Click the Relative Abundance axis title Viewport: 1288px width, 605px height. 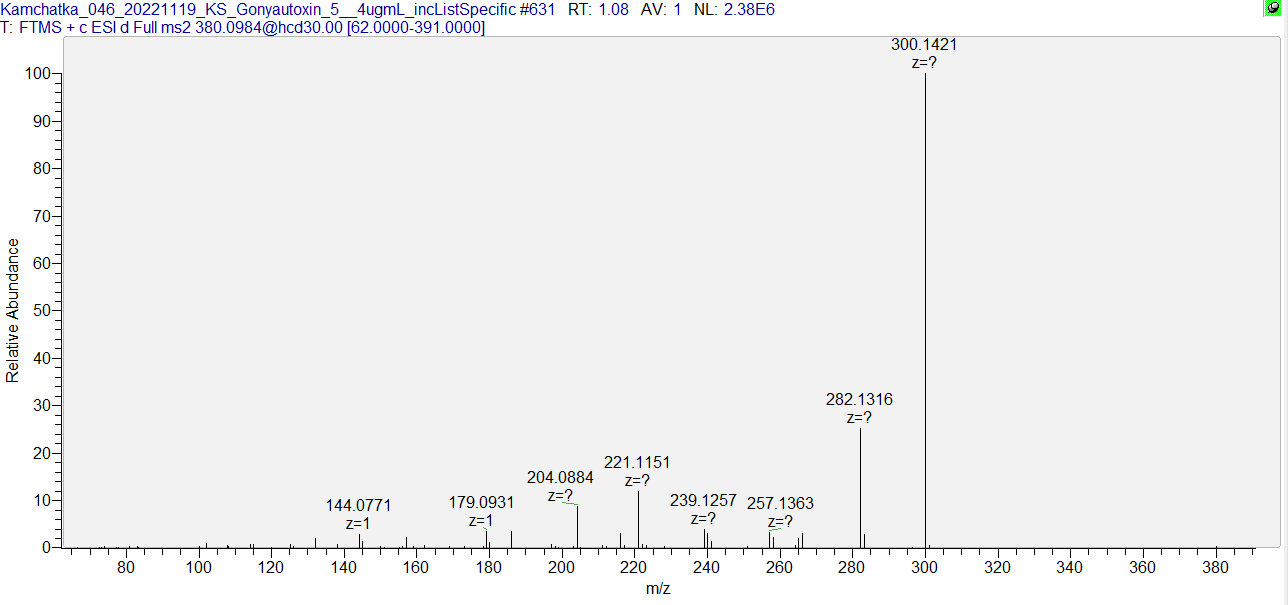coord(13,310)
